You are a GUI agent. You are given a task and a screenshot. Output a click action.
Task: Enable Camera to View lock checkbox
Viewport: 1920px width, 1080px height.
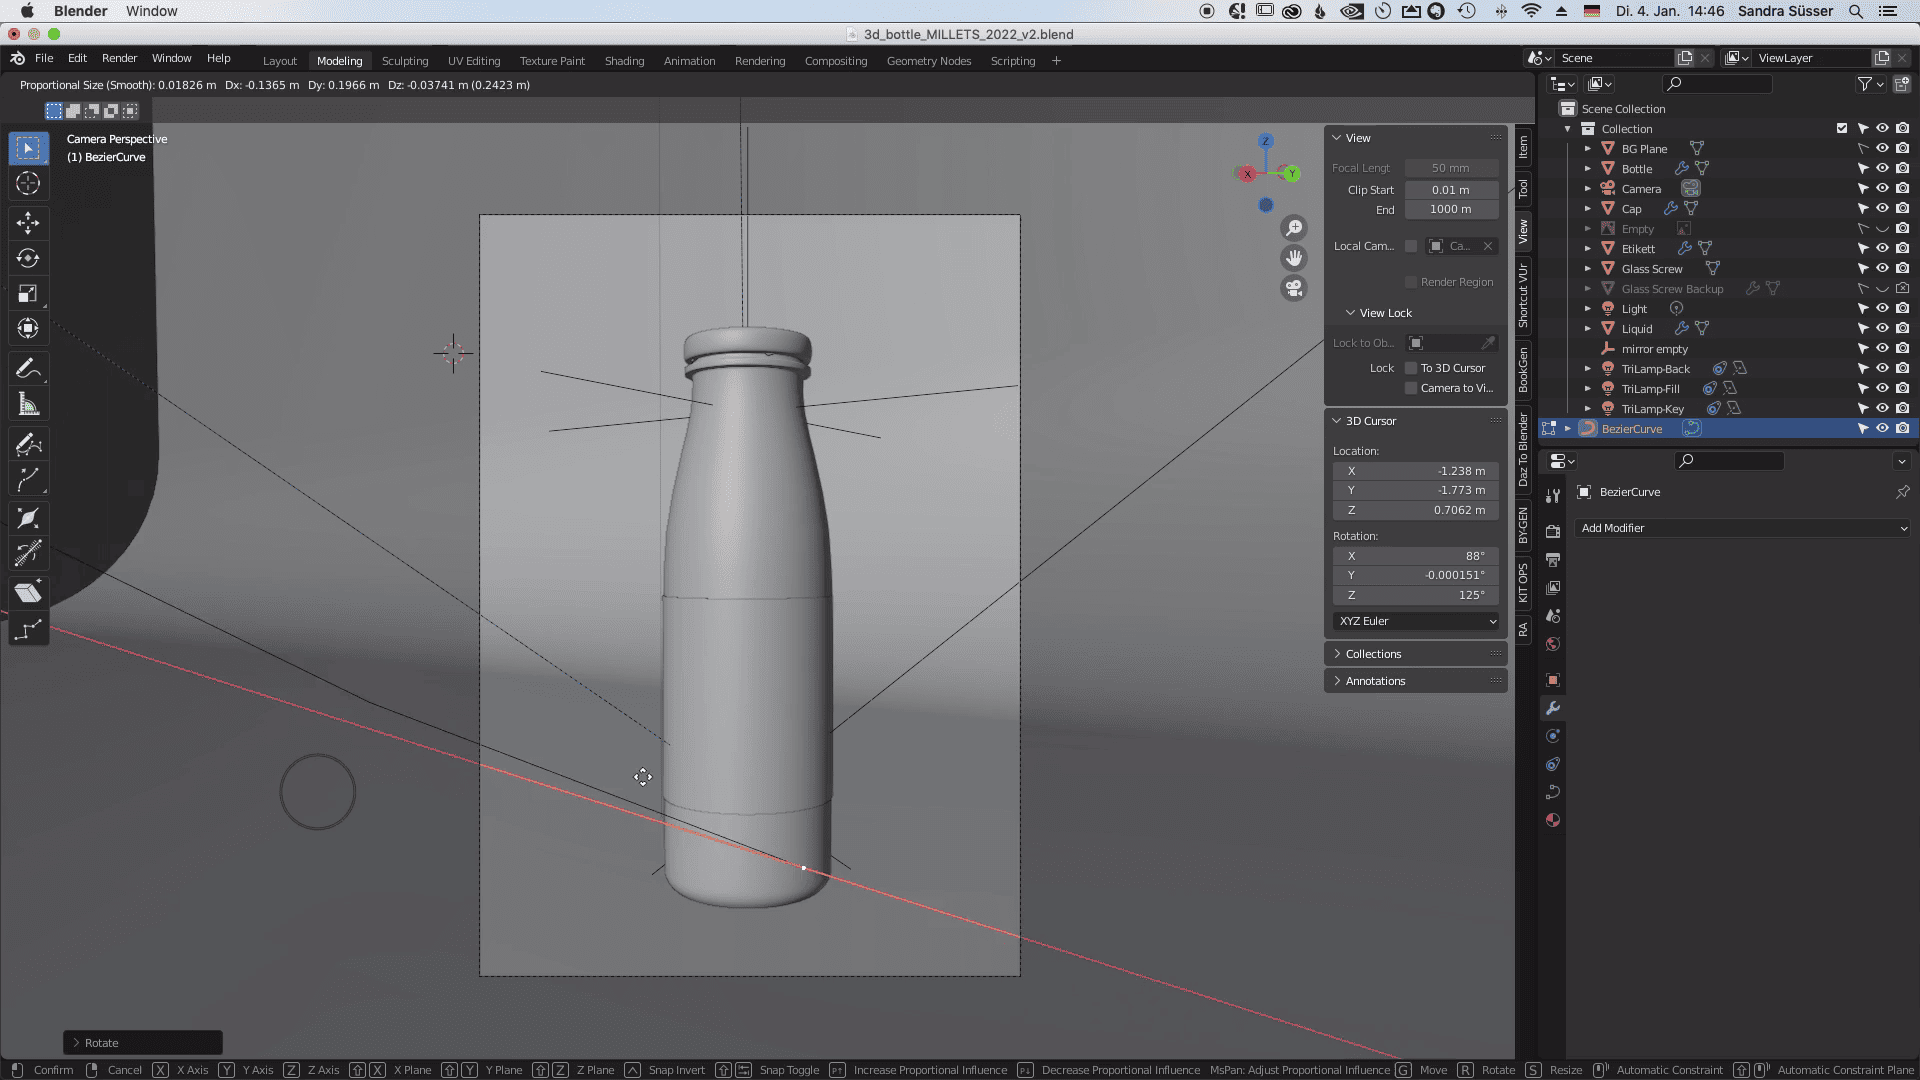pos(1411,388)
